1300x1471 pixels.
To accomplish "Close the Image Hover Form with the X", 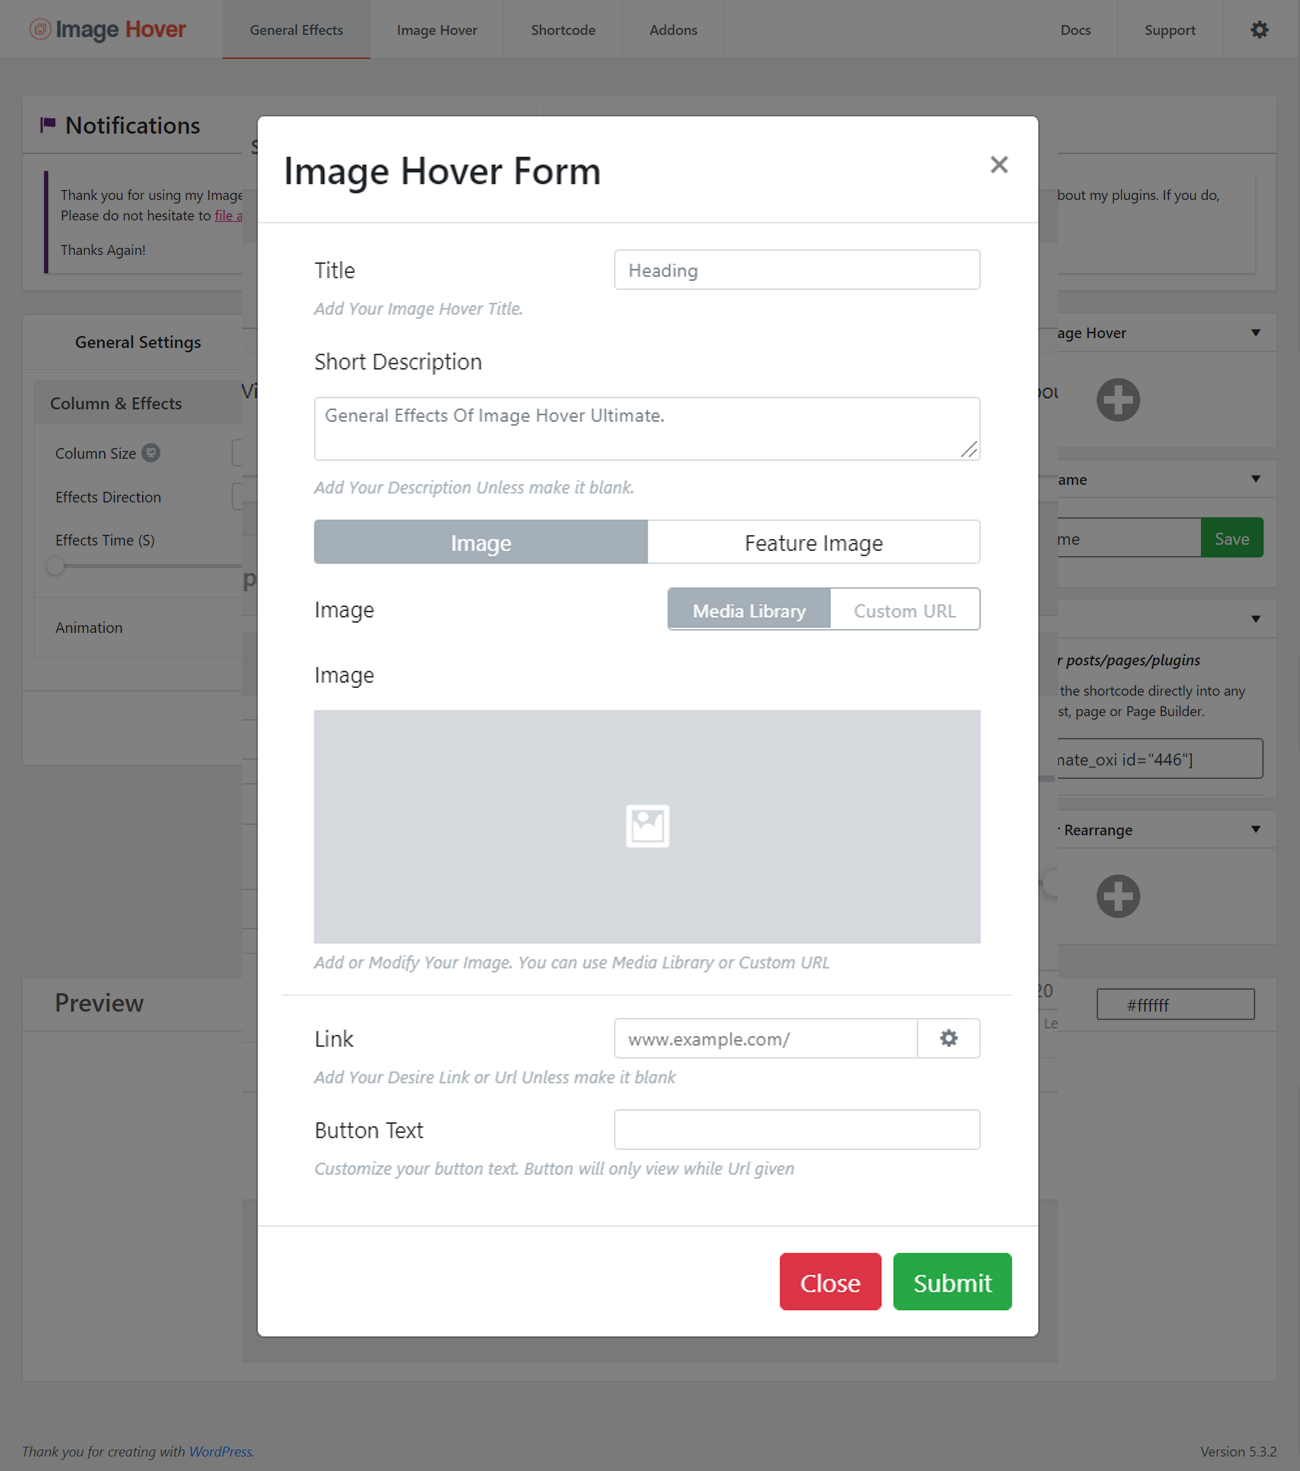I will (x=999, y=165).
